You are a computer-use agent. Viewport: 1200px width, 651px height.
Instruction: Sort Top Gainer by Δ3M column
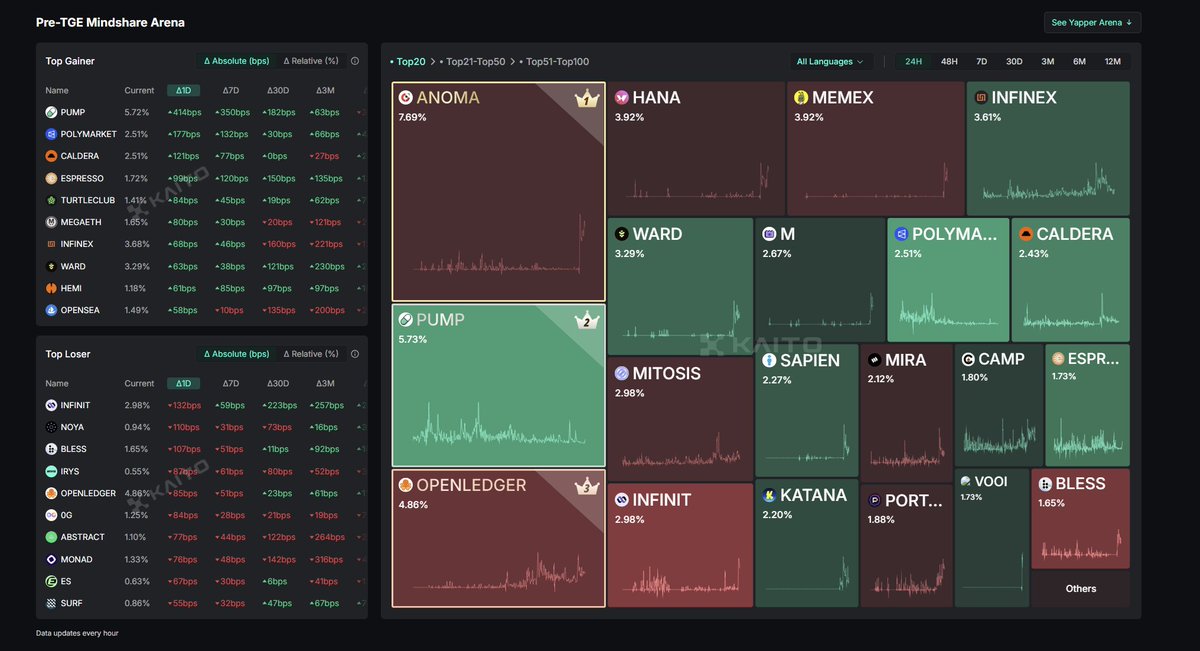pos(325,90)
